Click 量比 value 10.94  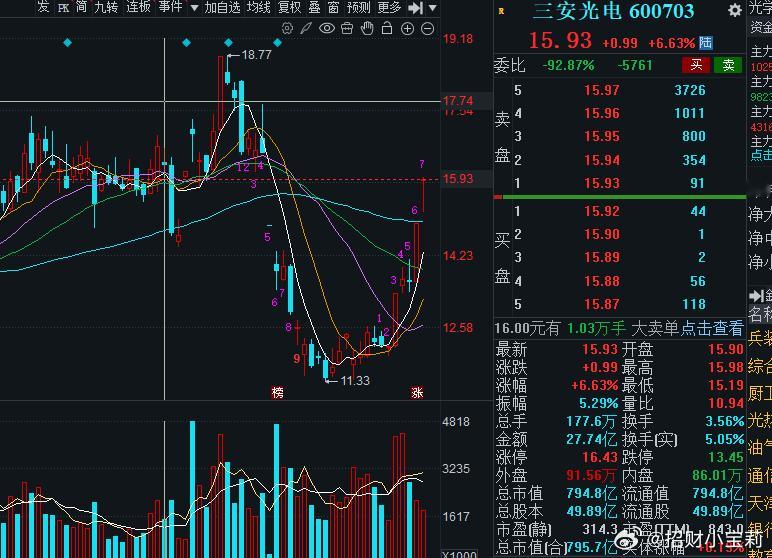726,403
